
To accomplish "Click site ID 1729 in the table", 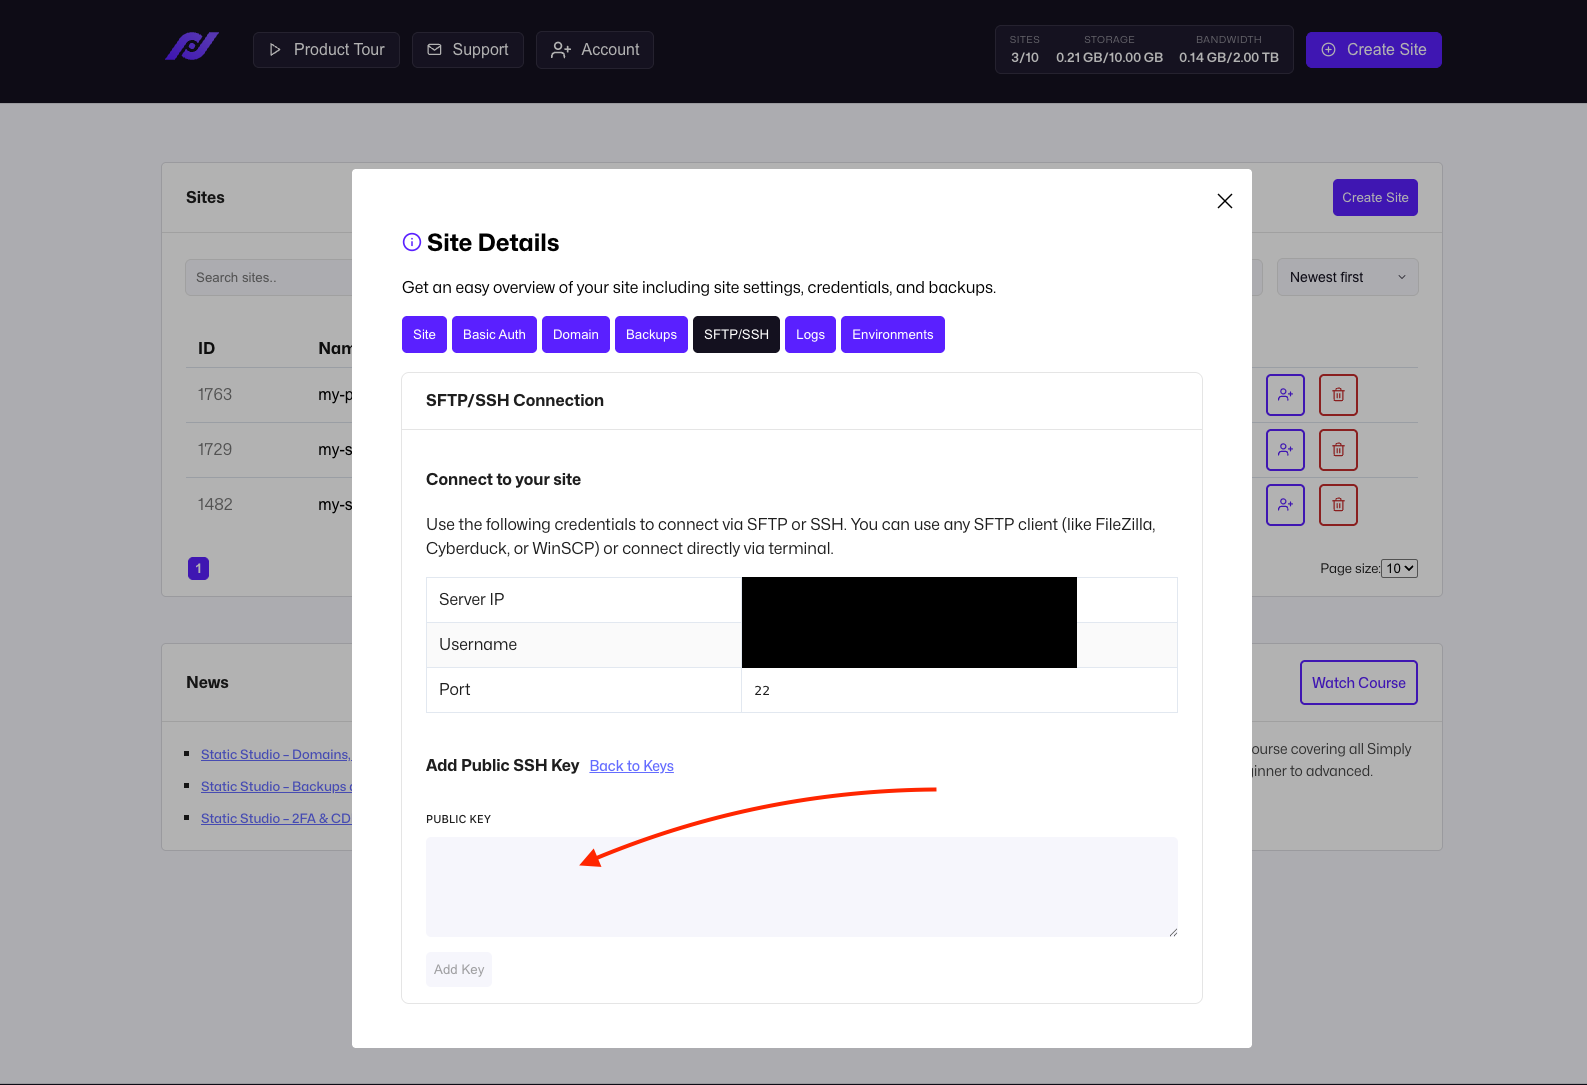I will pos(215,450).
